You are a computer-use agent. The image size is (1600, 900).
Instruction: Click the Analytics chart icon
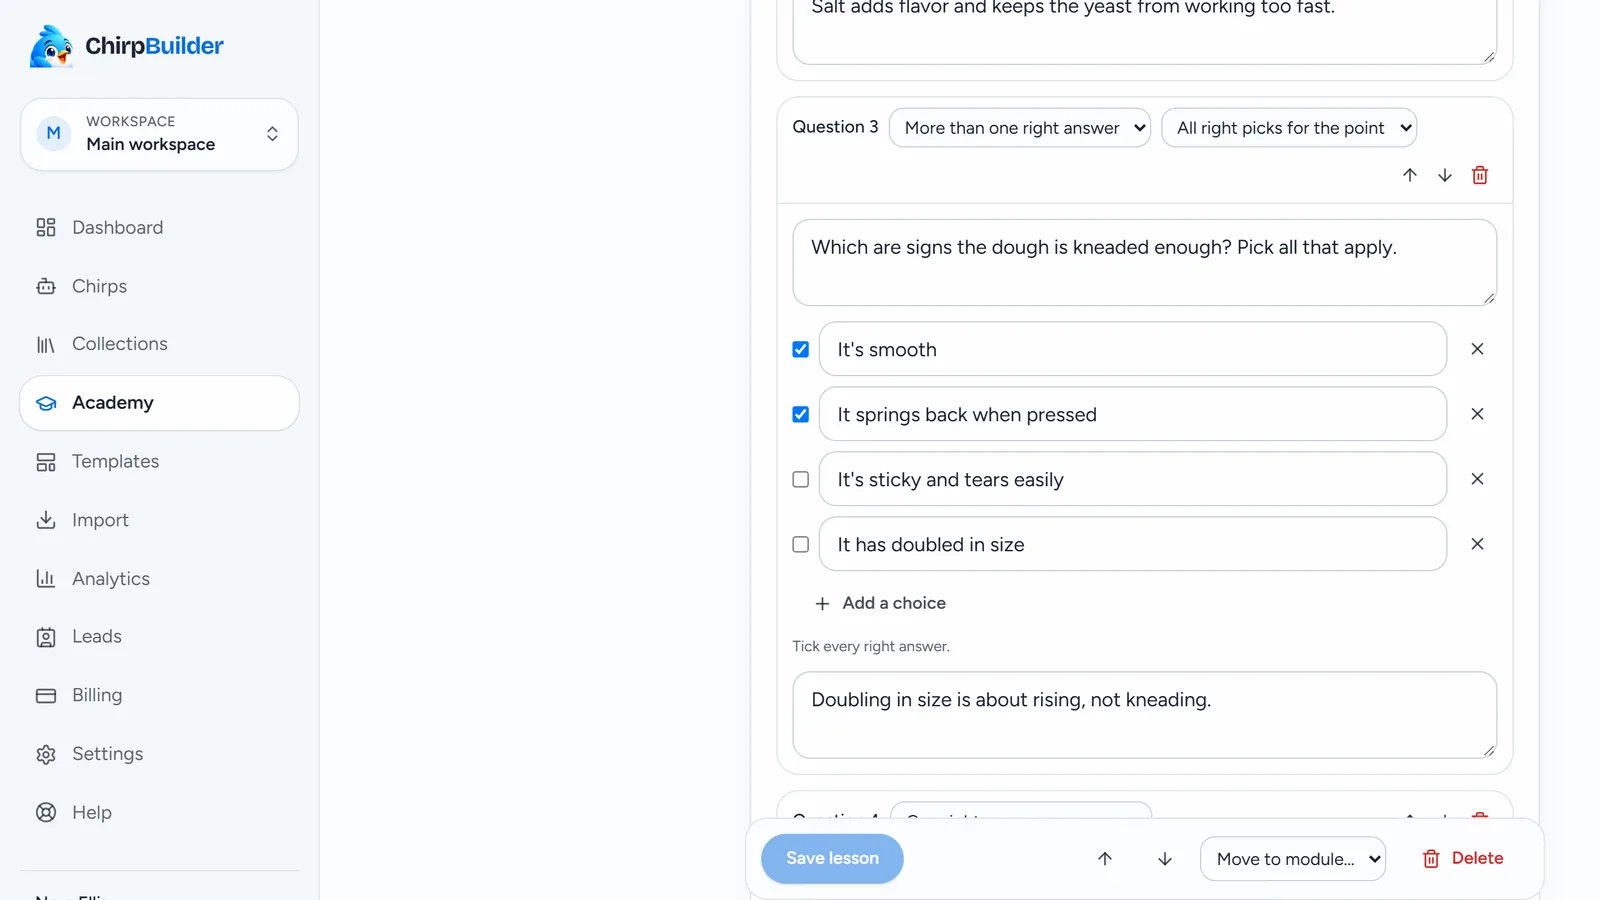coord(46,579)
